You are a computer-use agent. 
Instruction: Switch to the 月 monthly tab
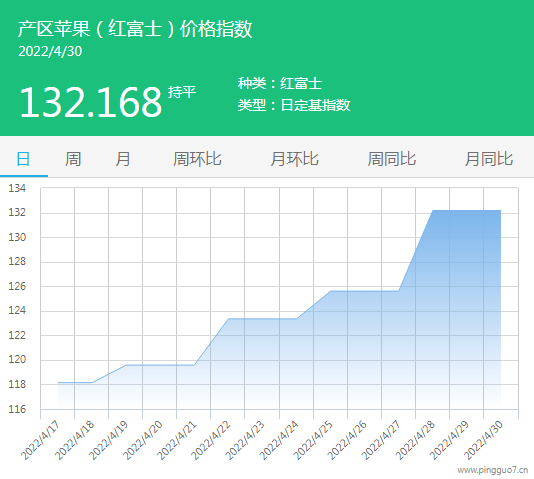(123, 159)
